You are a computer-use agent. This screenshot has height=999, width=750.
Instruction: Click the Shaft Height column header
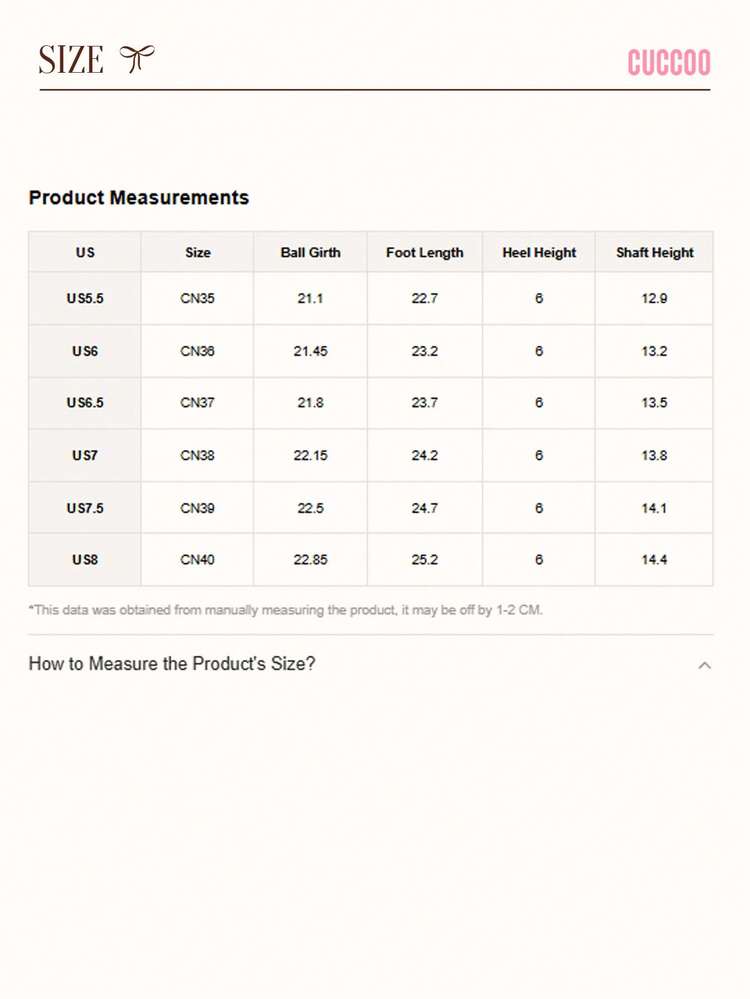point(655,252)
